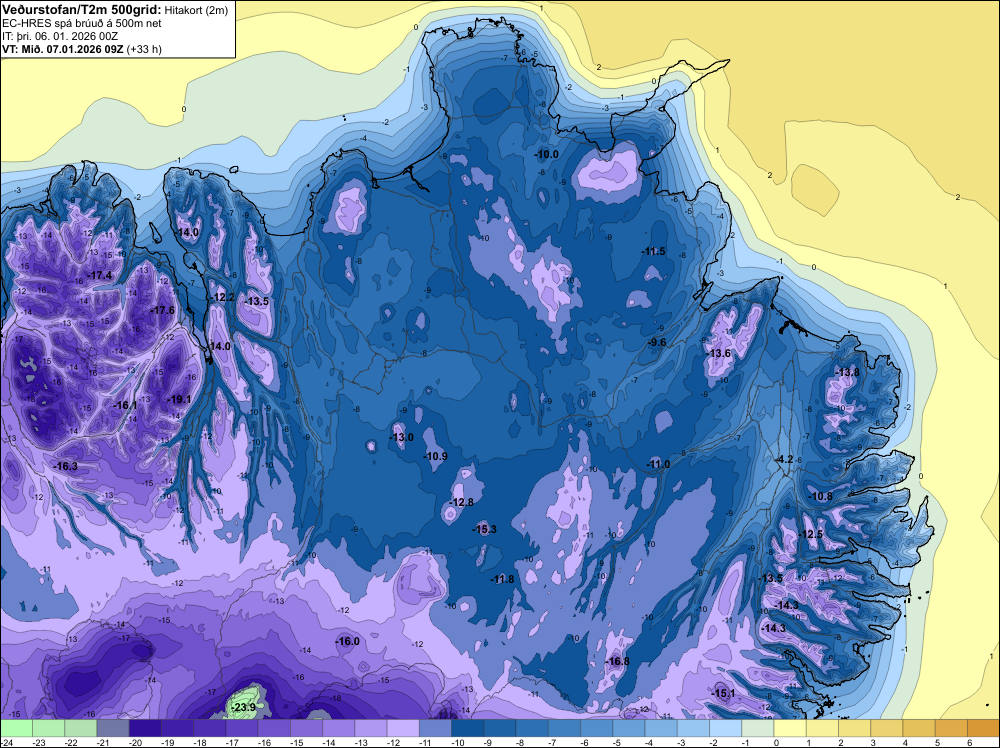Click the slate legend swatch between -21 and -20
Screen dimensions: 1000x748
coord(113,728)
